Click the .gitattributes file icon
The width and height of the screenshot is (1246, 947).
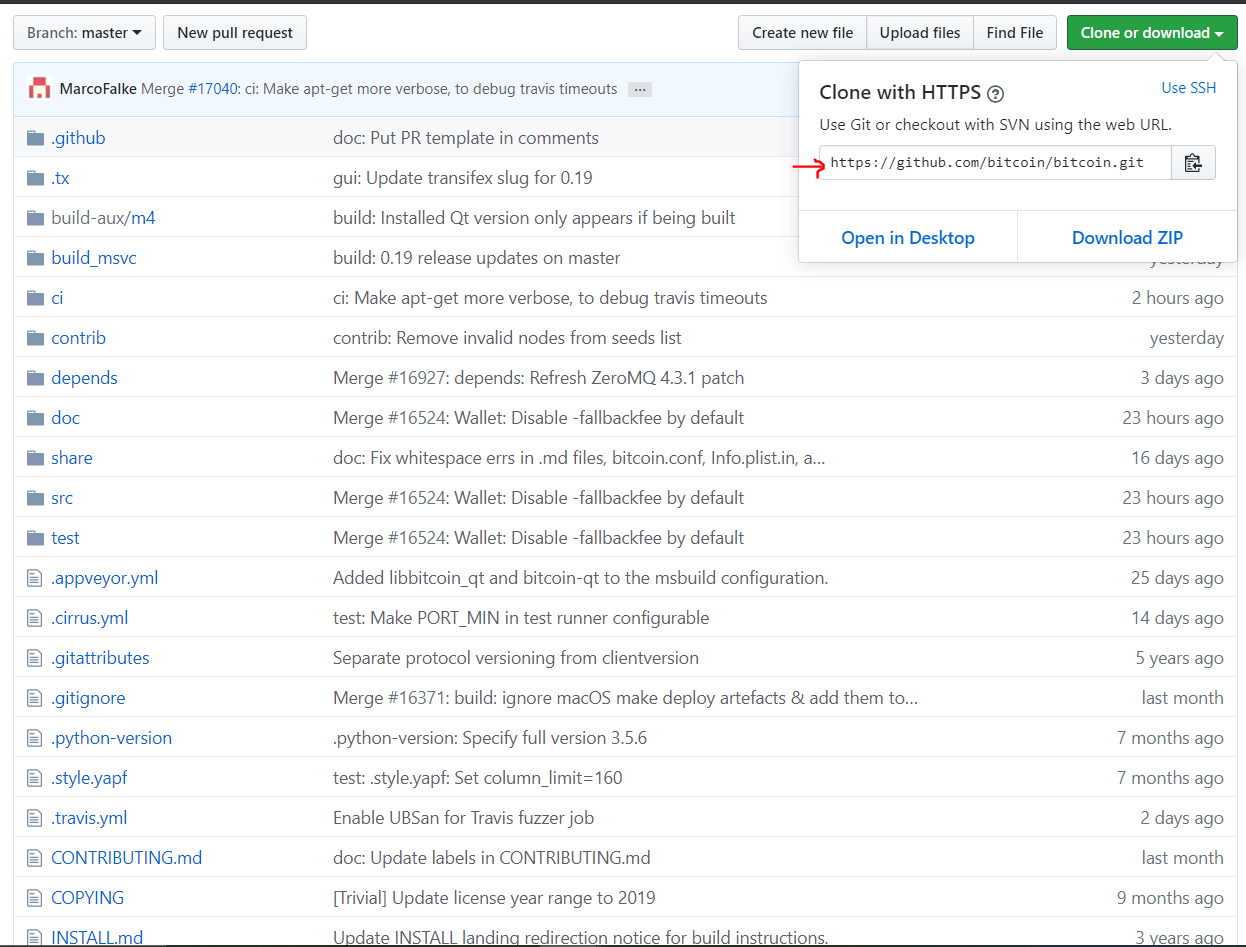[35, 658]
